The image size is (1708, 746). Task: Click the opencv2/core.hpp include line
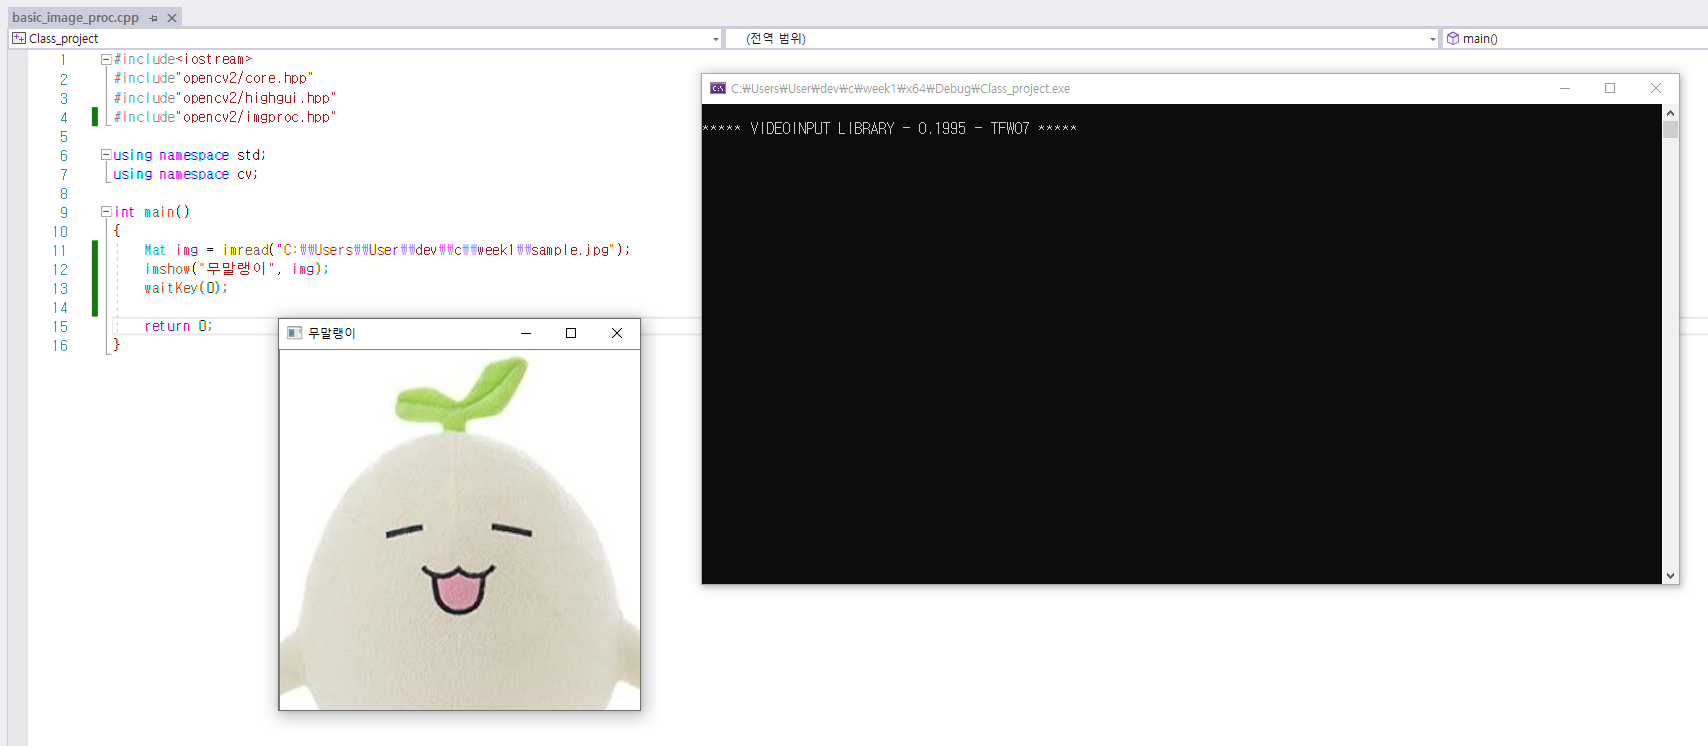point(213,79)
